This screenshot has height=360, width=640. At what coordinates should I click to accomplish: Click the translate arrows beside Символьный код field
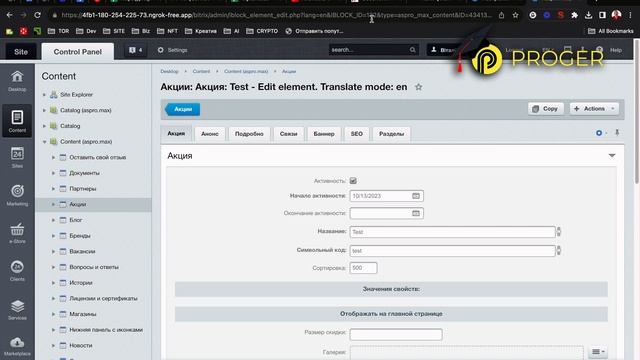(x=558, y=250)
